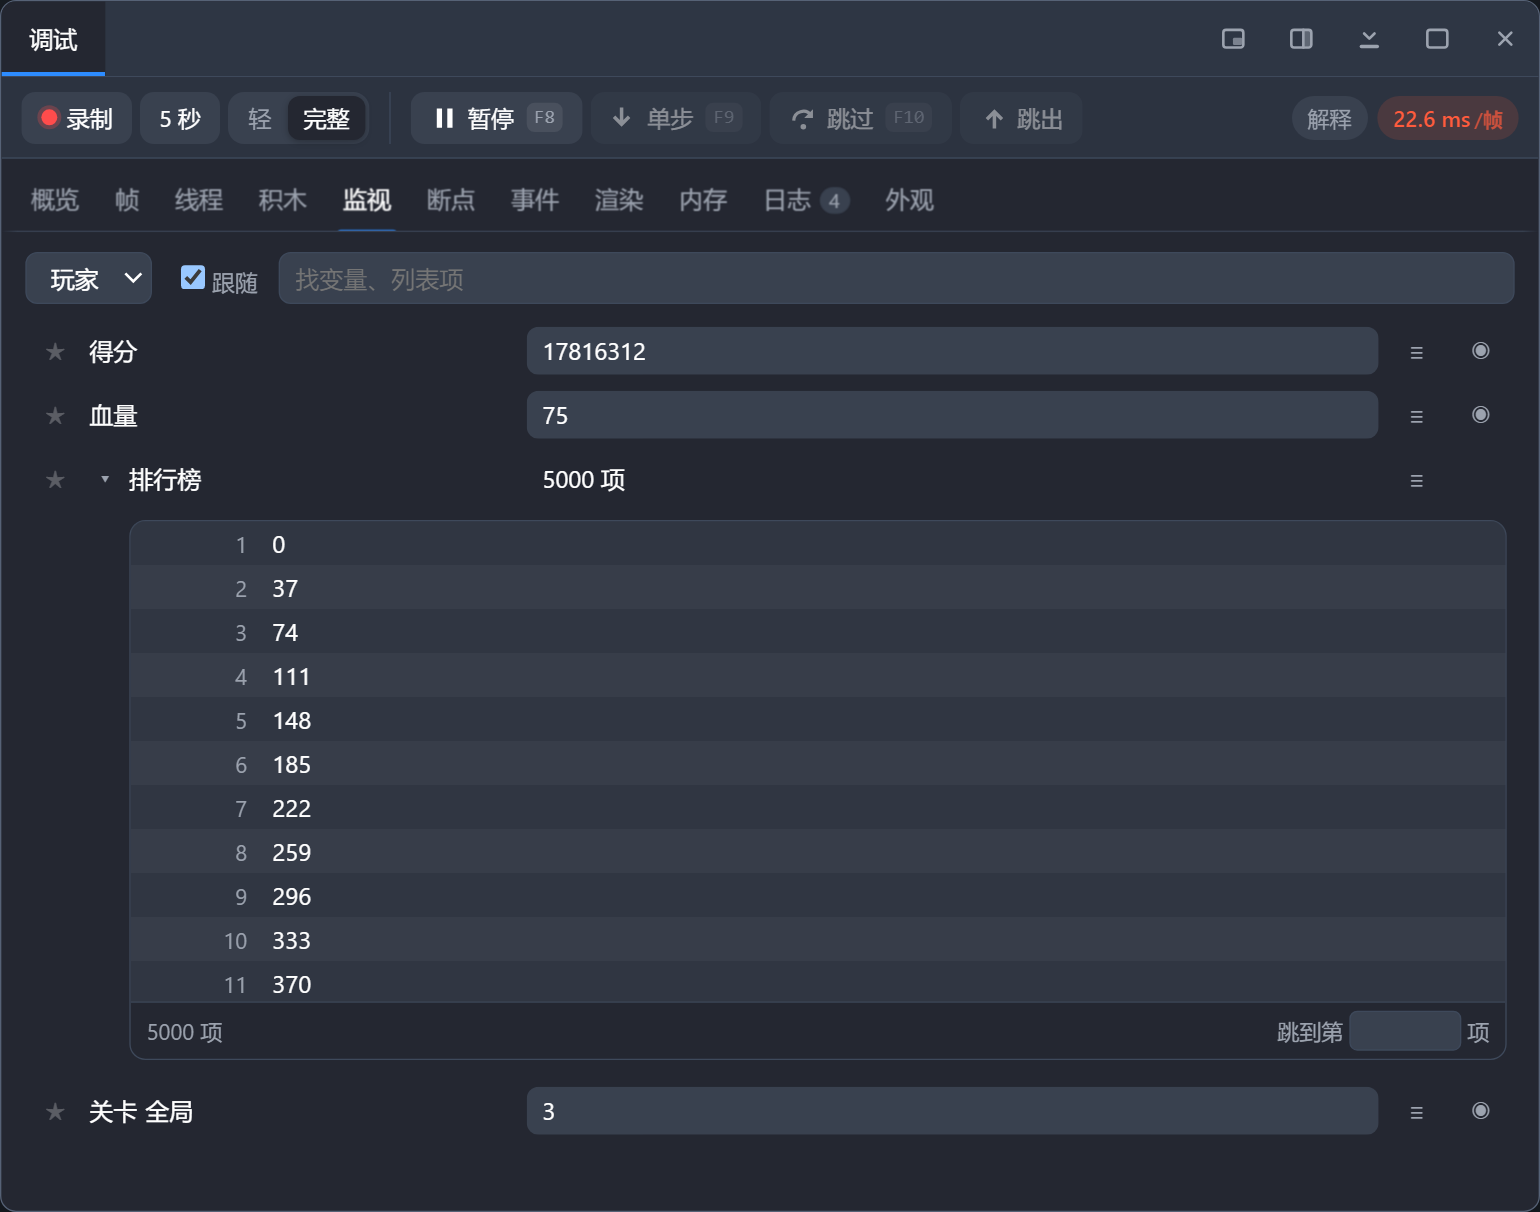
Task: Change the 5 秒 duration setting
Action: 180,119
